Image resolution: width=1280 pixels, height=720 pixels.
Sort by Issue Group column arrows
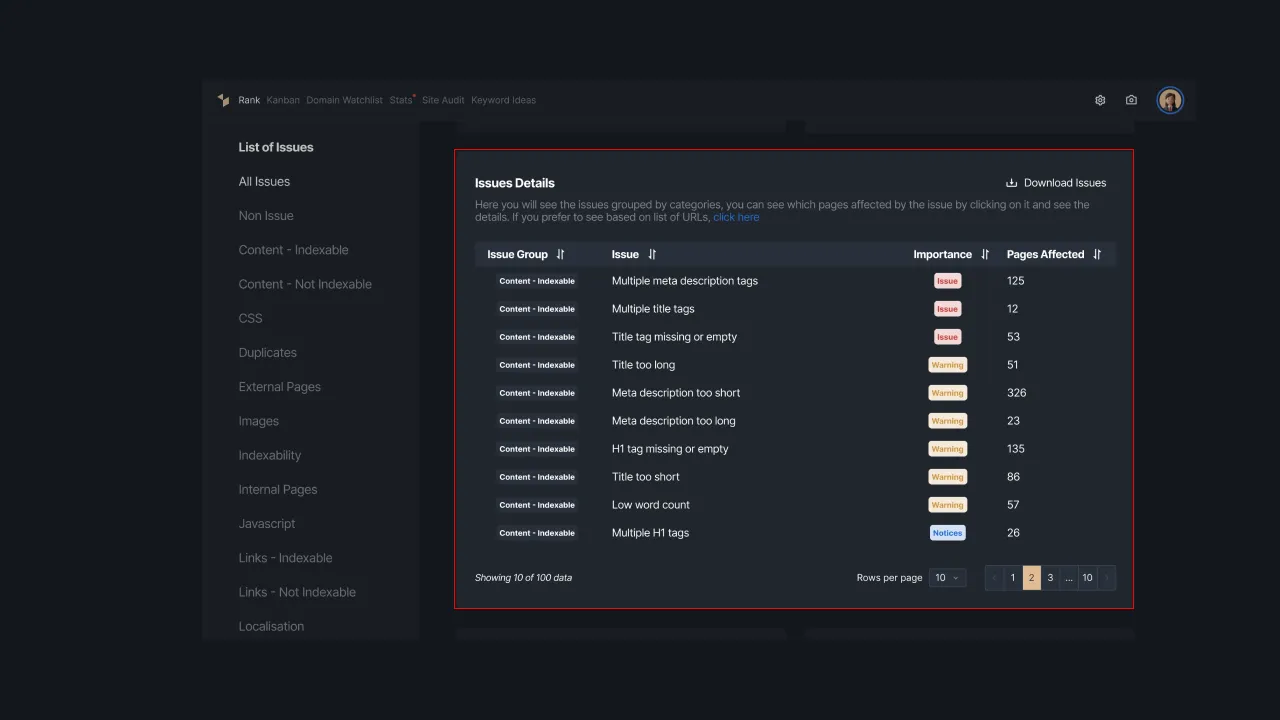tap(560, 254)
